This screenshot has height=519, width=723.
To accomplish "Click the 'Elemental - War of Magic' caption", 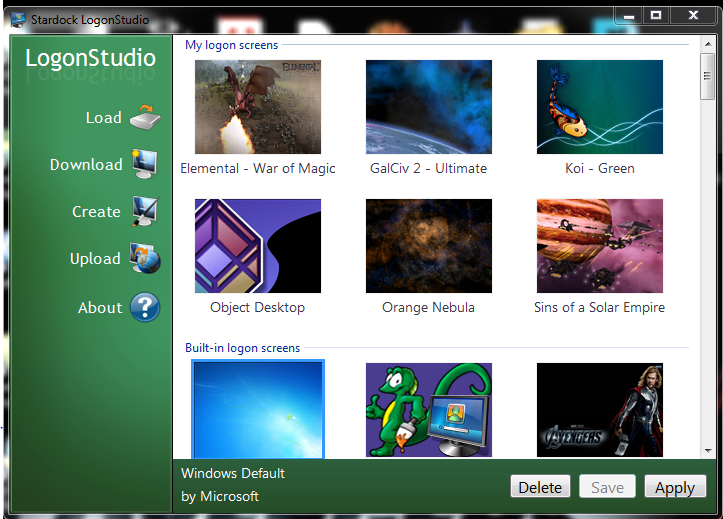I will pos(258,169).
